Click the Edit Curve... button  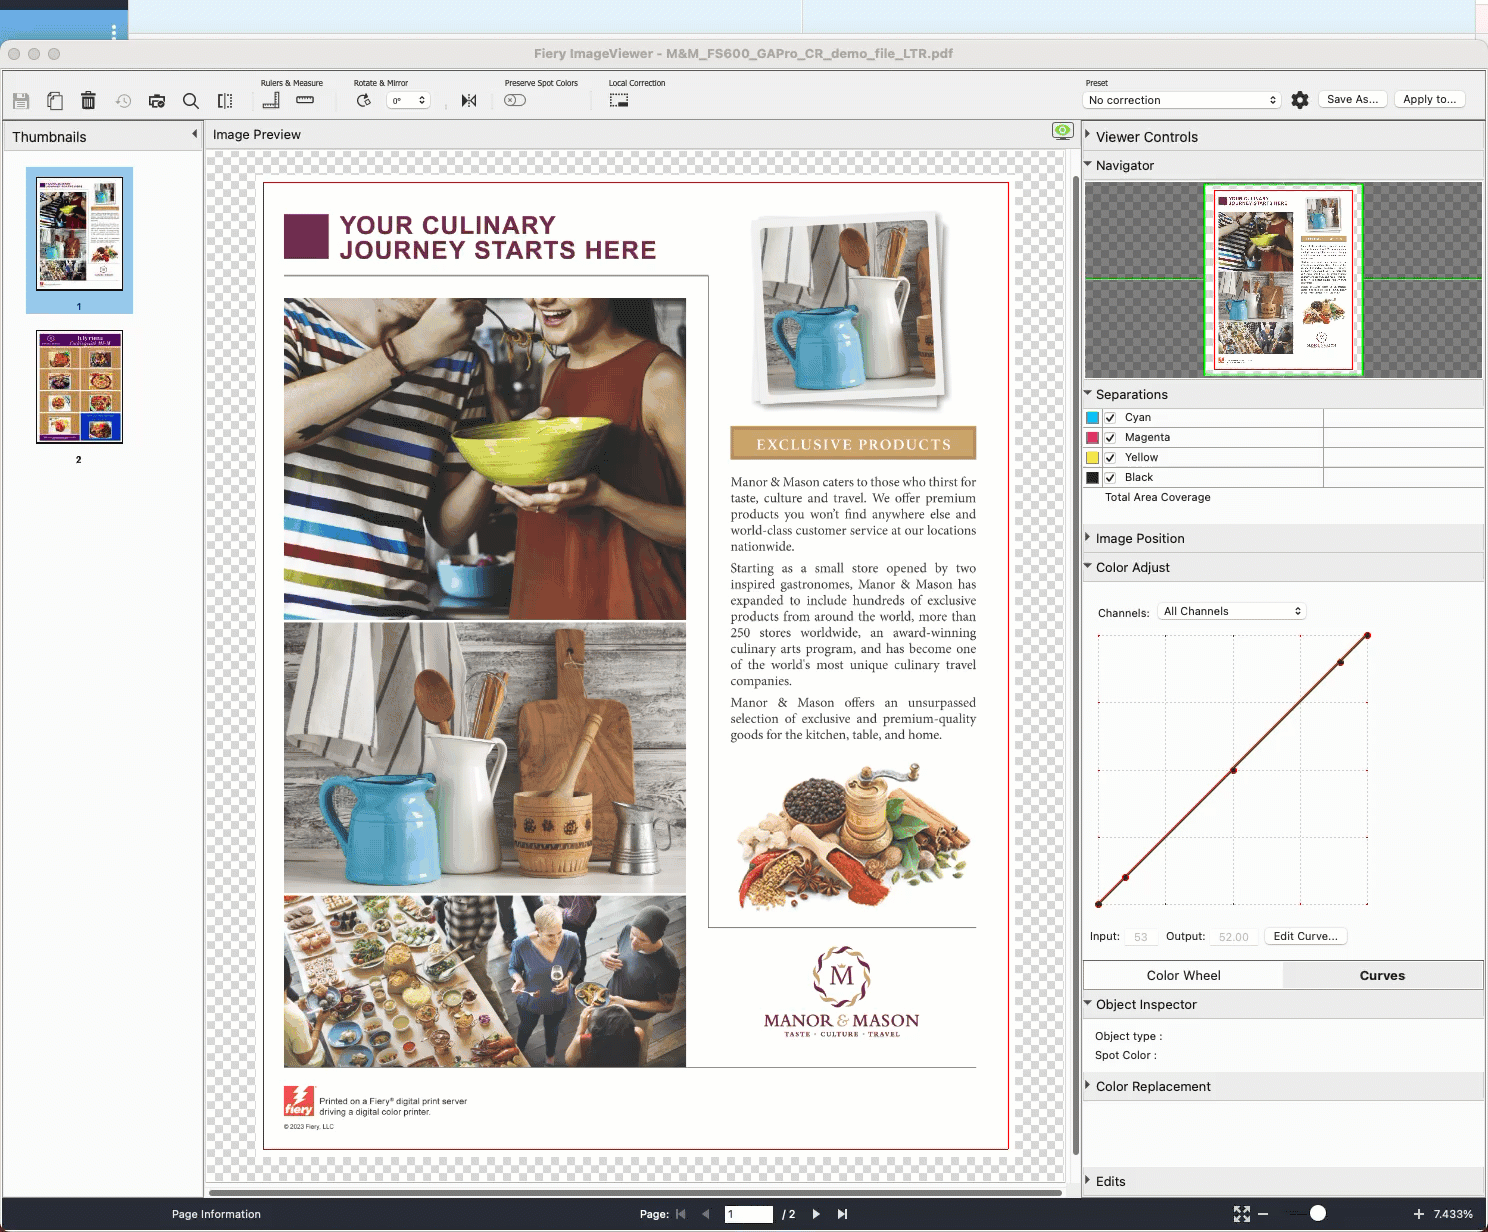[1305, 936]
